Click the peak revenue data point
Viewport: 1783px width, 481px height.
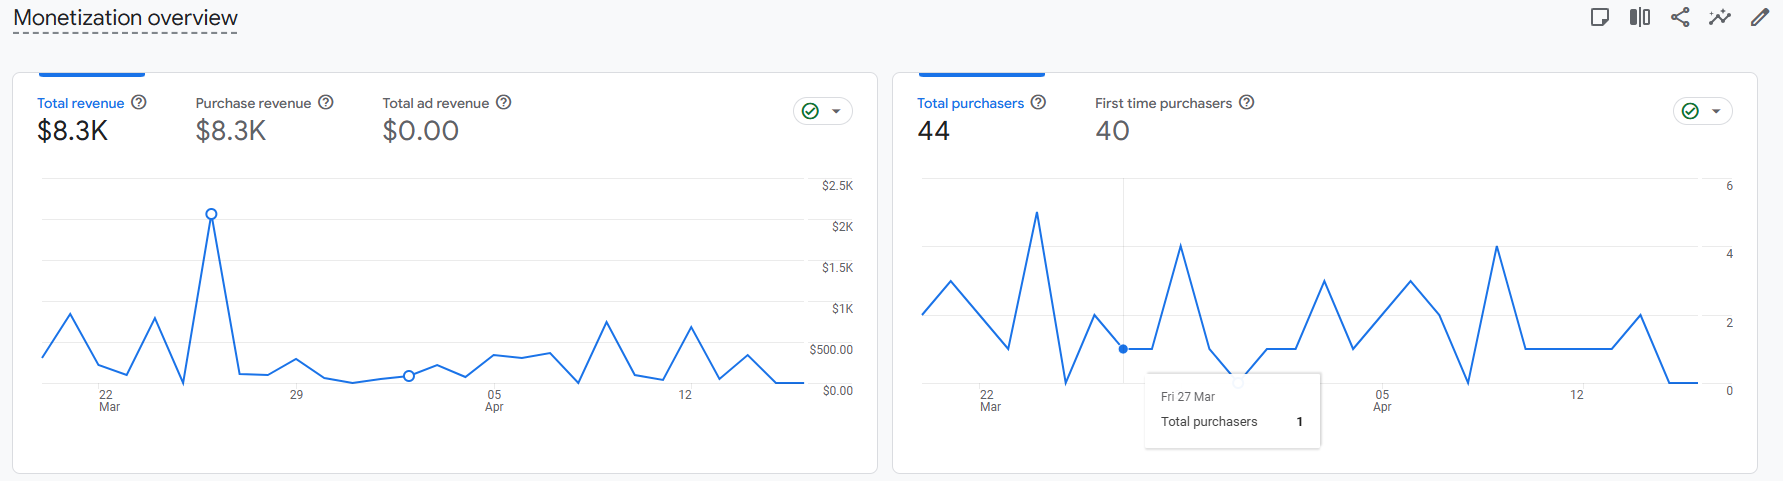pyautogui.click(x=211, y=214)
